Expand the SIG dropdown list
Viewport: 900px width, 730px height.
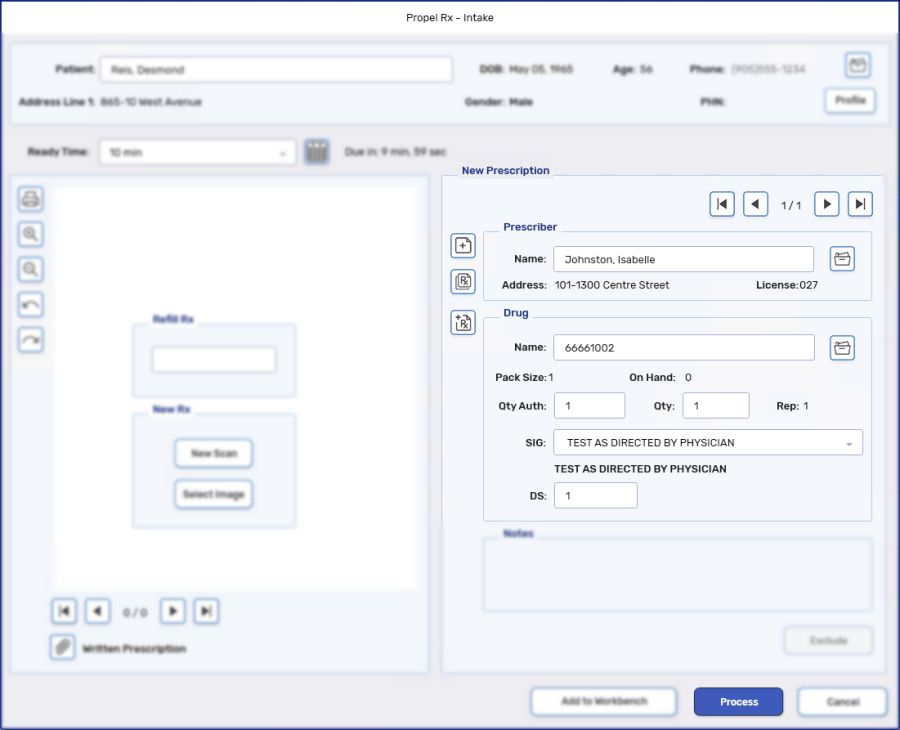click(849, 443)
